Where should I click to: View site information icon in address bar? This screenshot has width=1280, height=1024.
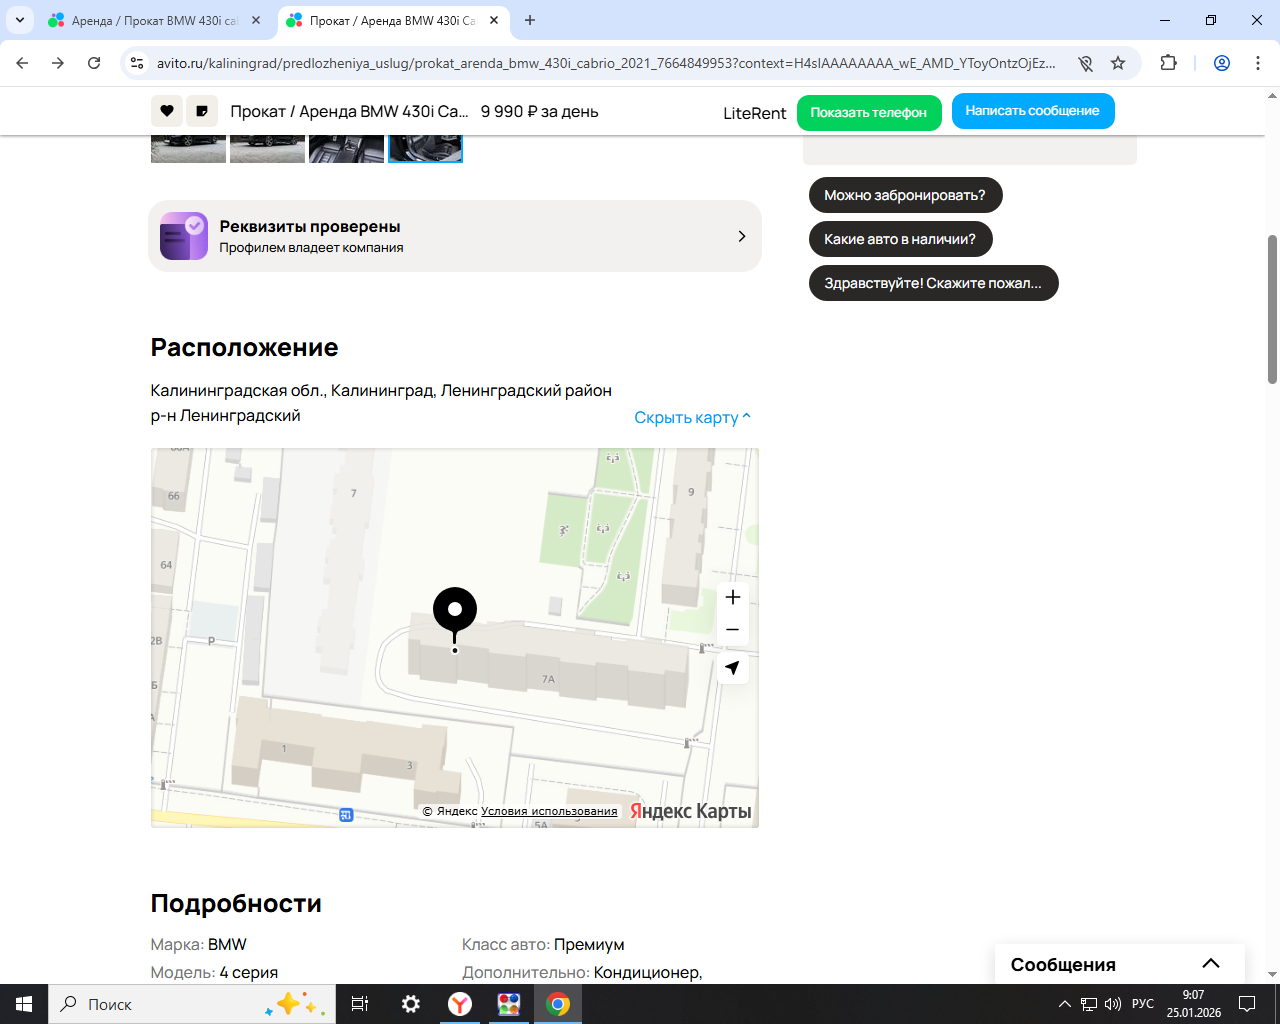pos(138,63)
